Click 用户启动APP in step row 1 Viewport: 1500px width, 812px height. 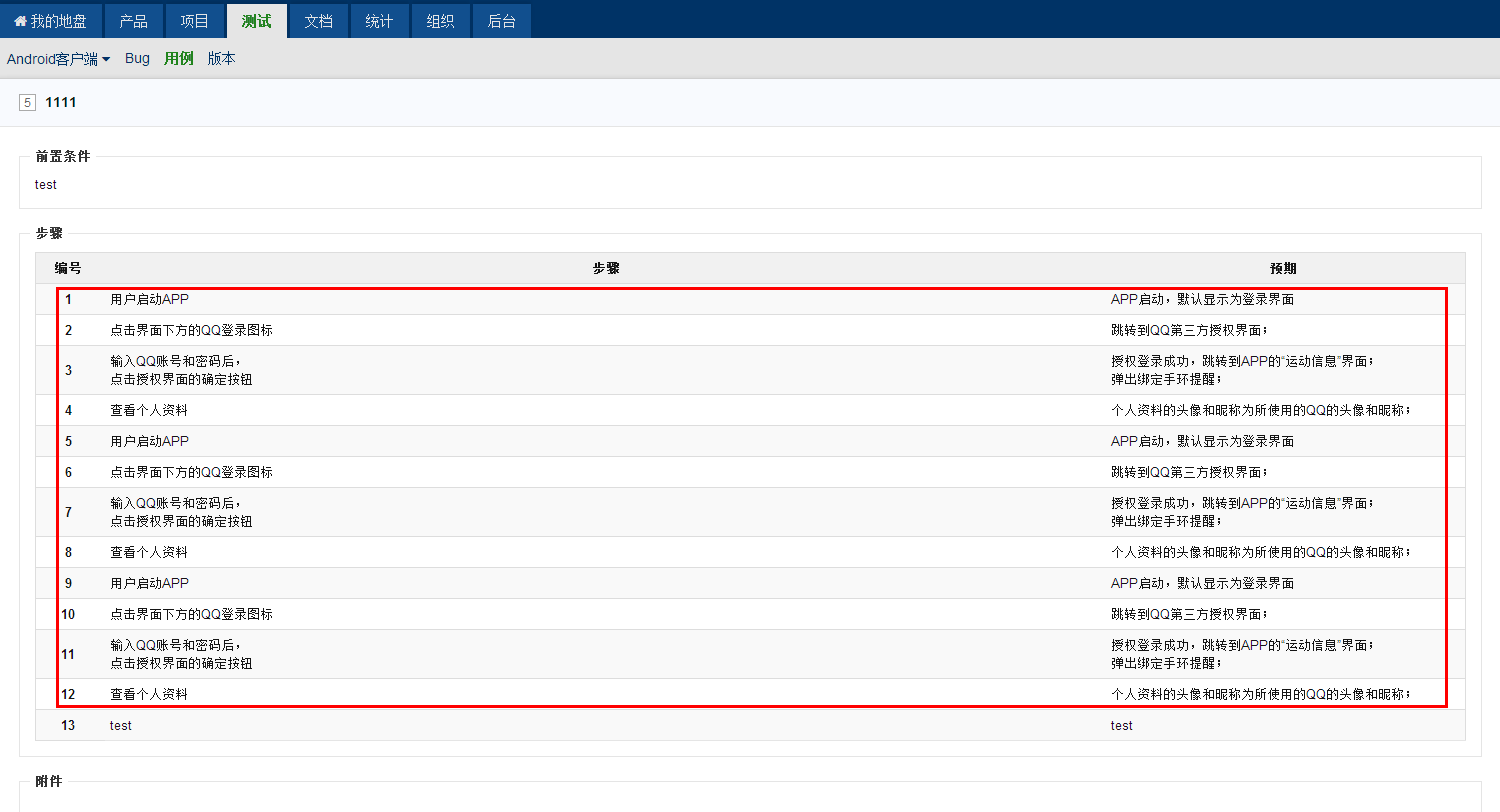pos(149,299)
